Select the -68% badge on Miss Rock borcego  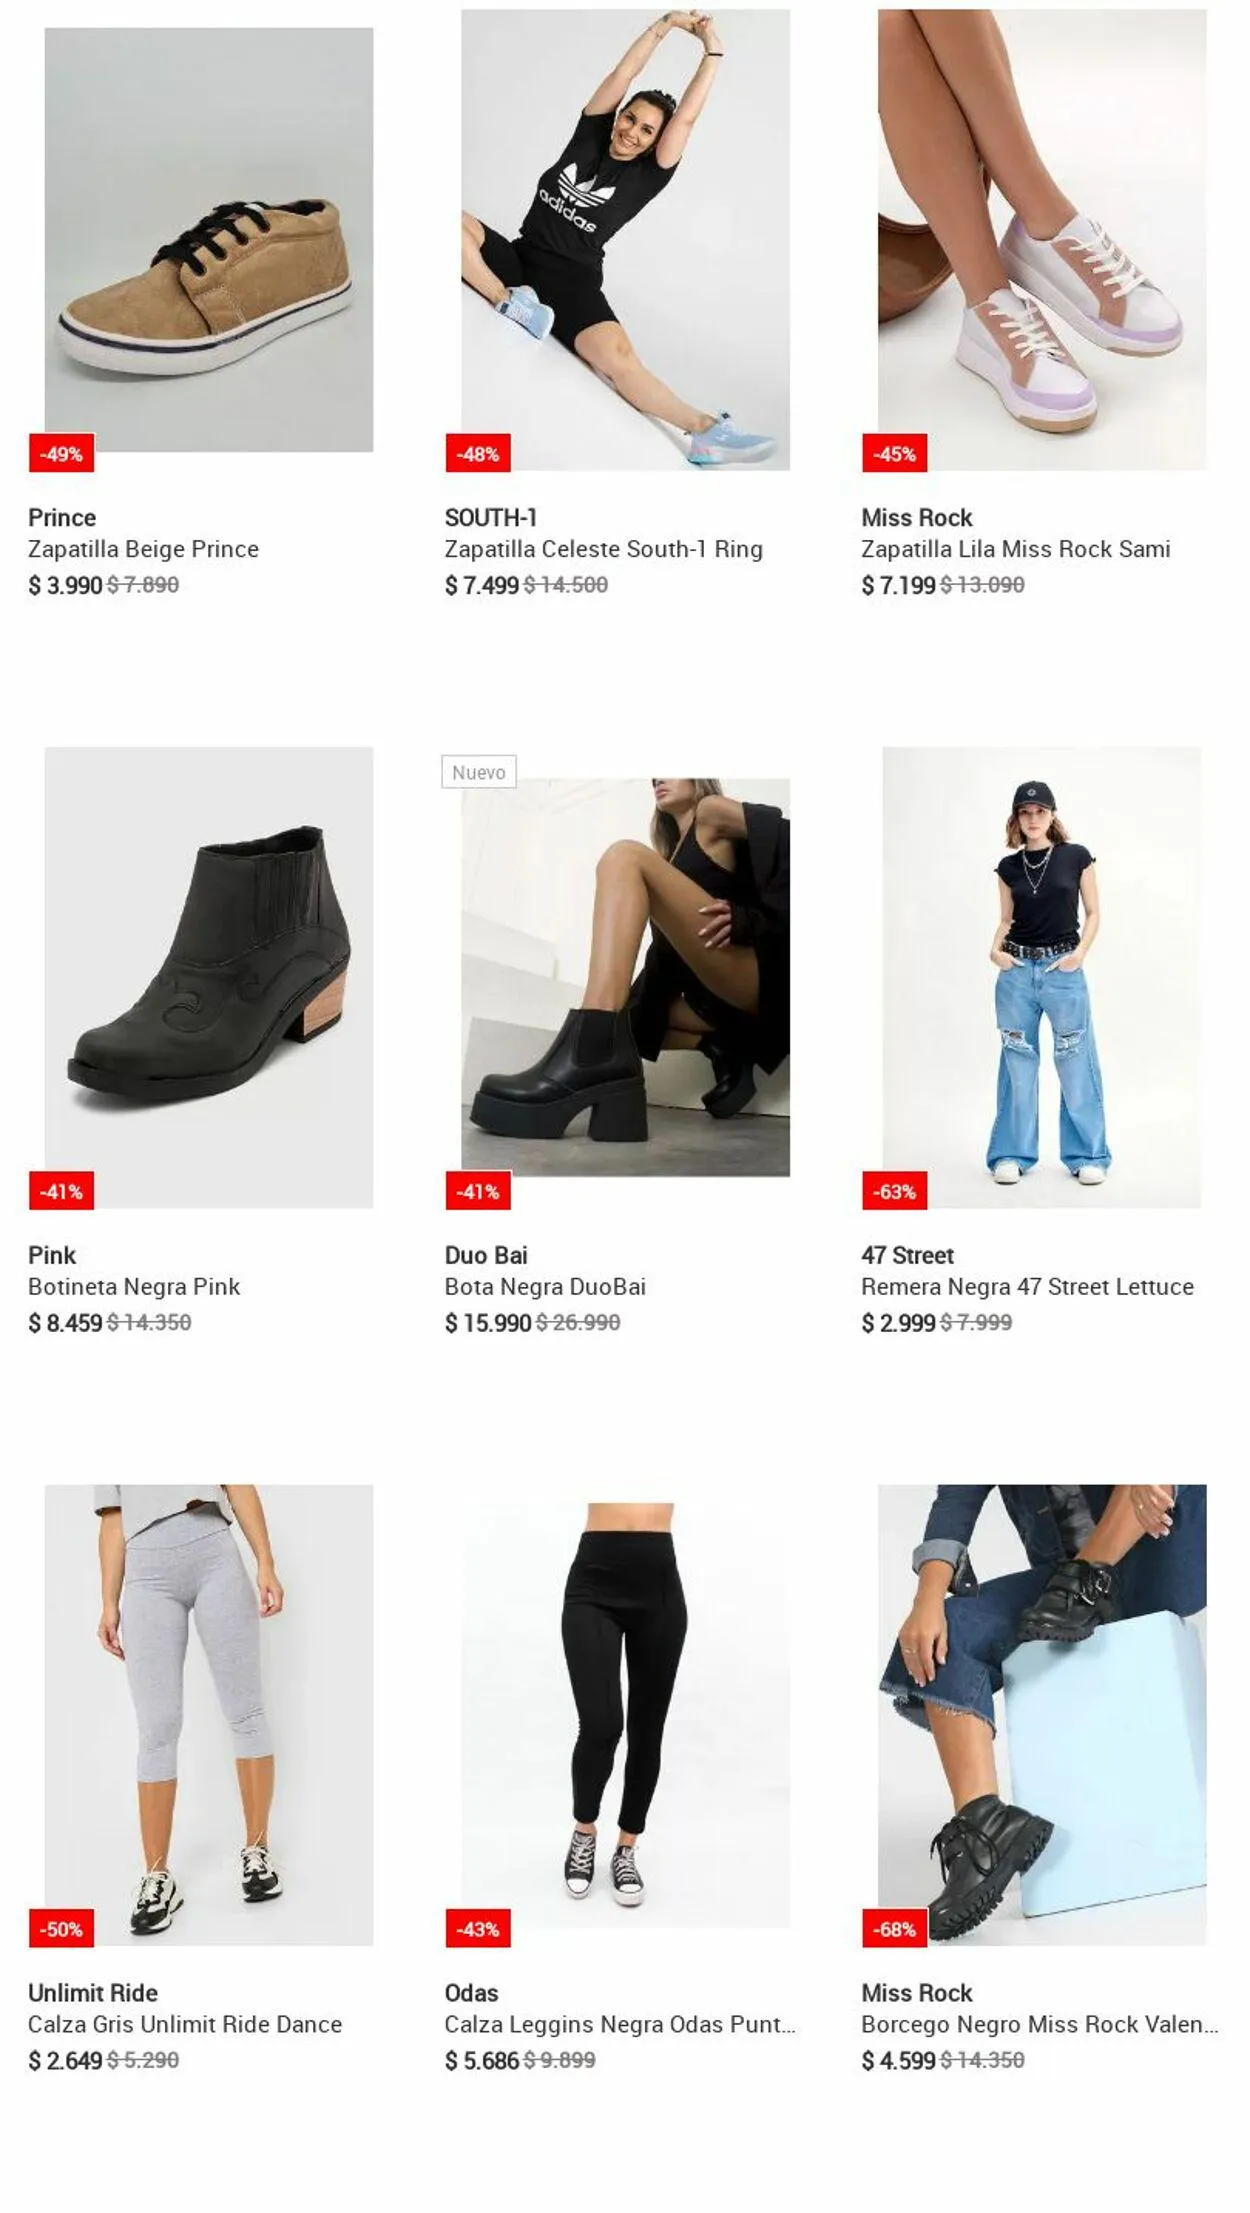(x=894, y=1928)
